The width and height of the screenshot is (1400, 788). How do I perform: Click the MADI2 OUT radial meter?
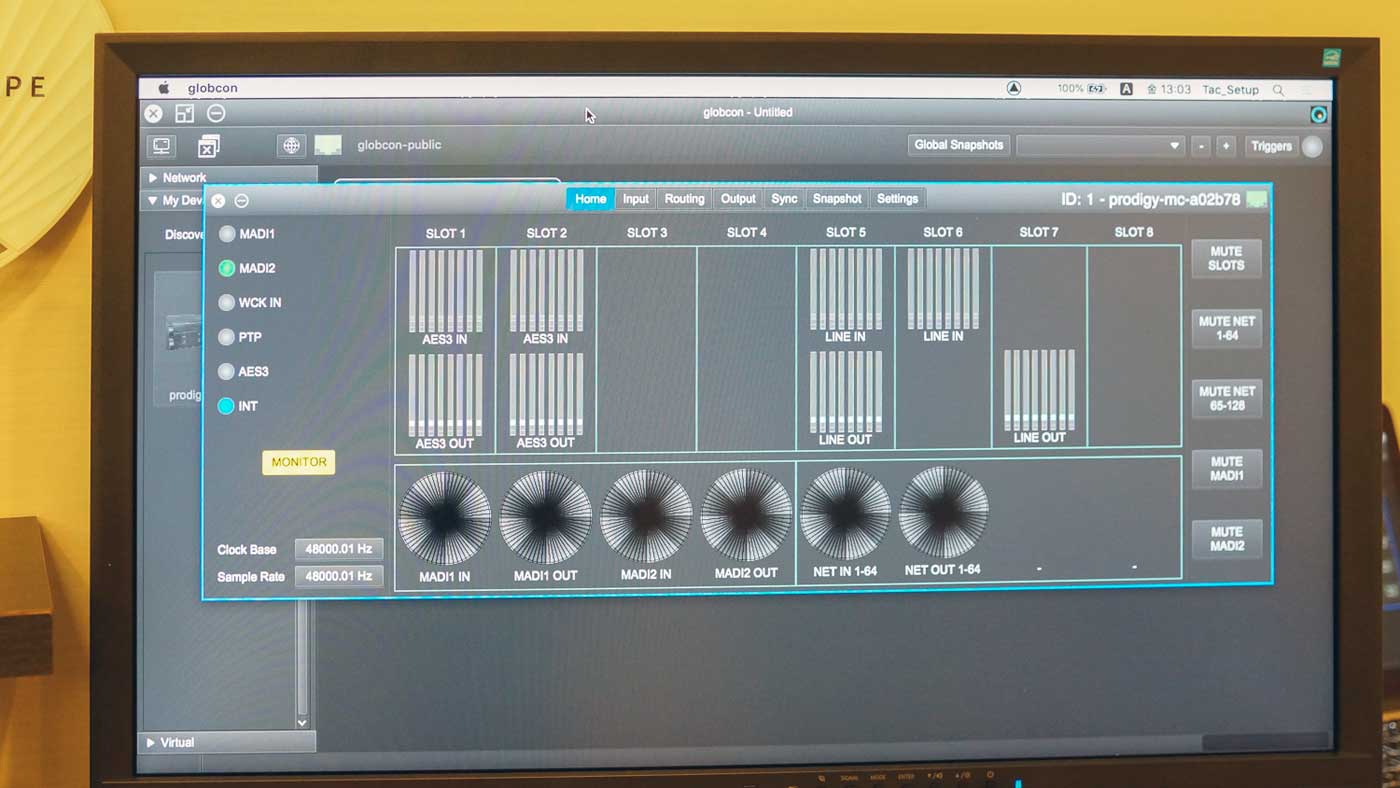[x=746, y=515]
